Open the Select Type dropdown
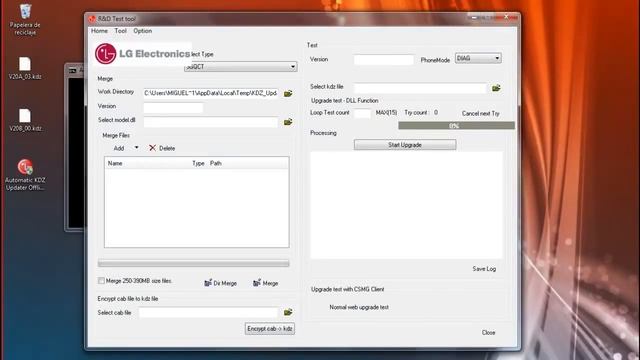This screenshot has height=360, width=640. pos(240,67)
